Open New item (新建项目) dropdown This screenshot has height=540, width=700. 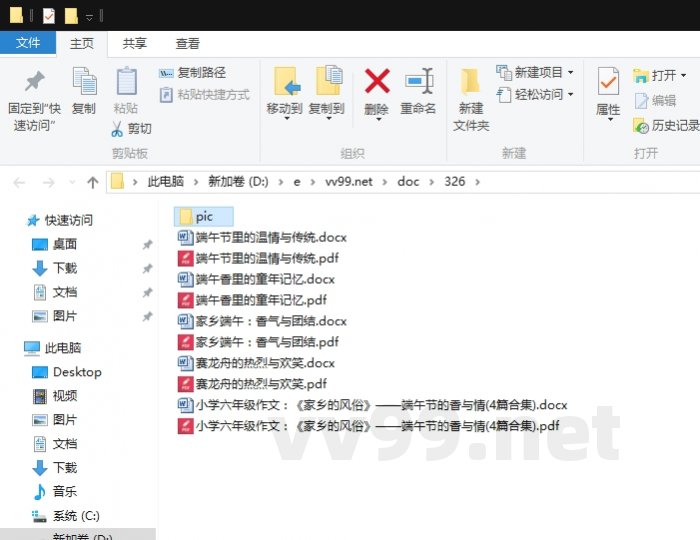535,72
